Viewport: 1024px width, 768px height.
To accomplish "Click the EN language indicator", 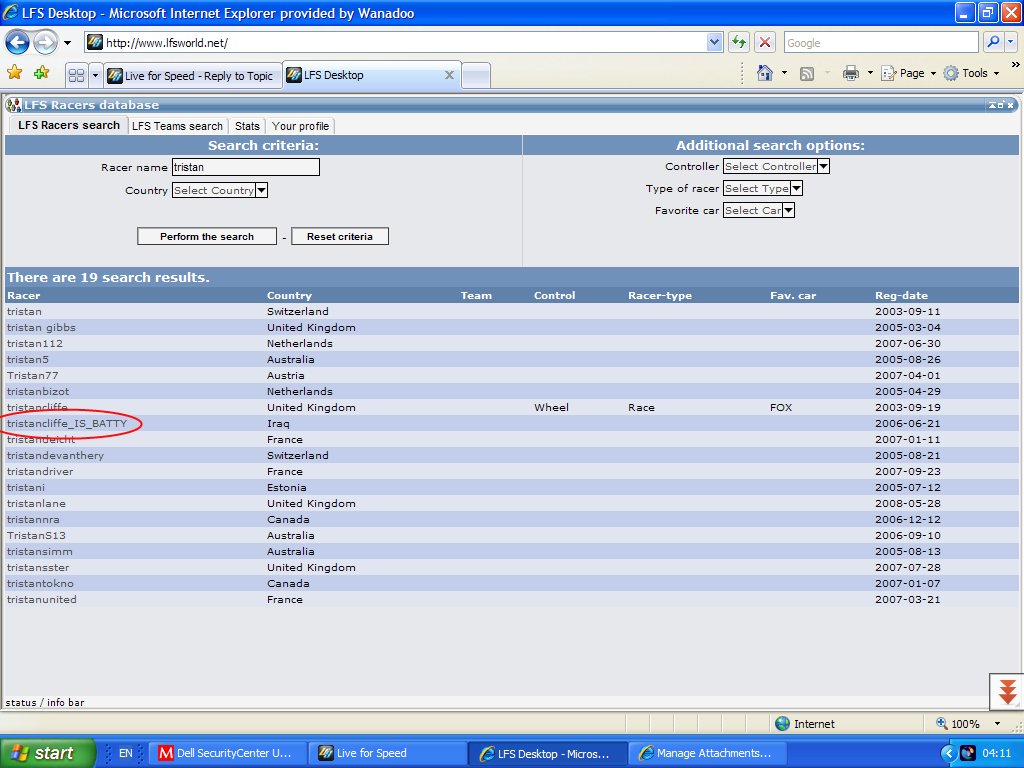I will [125, 753].
